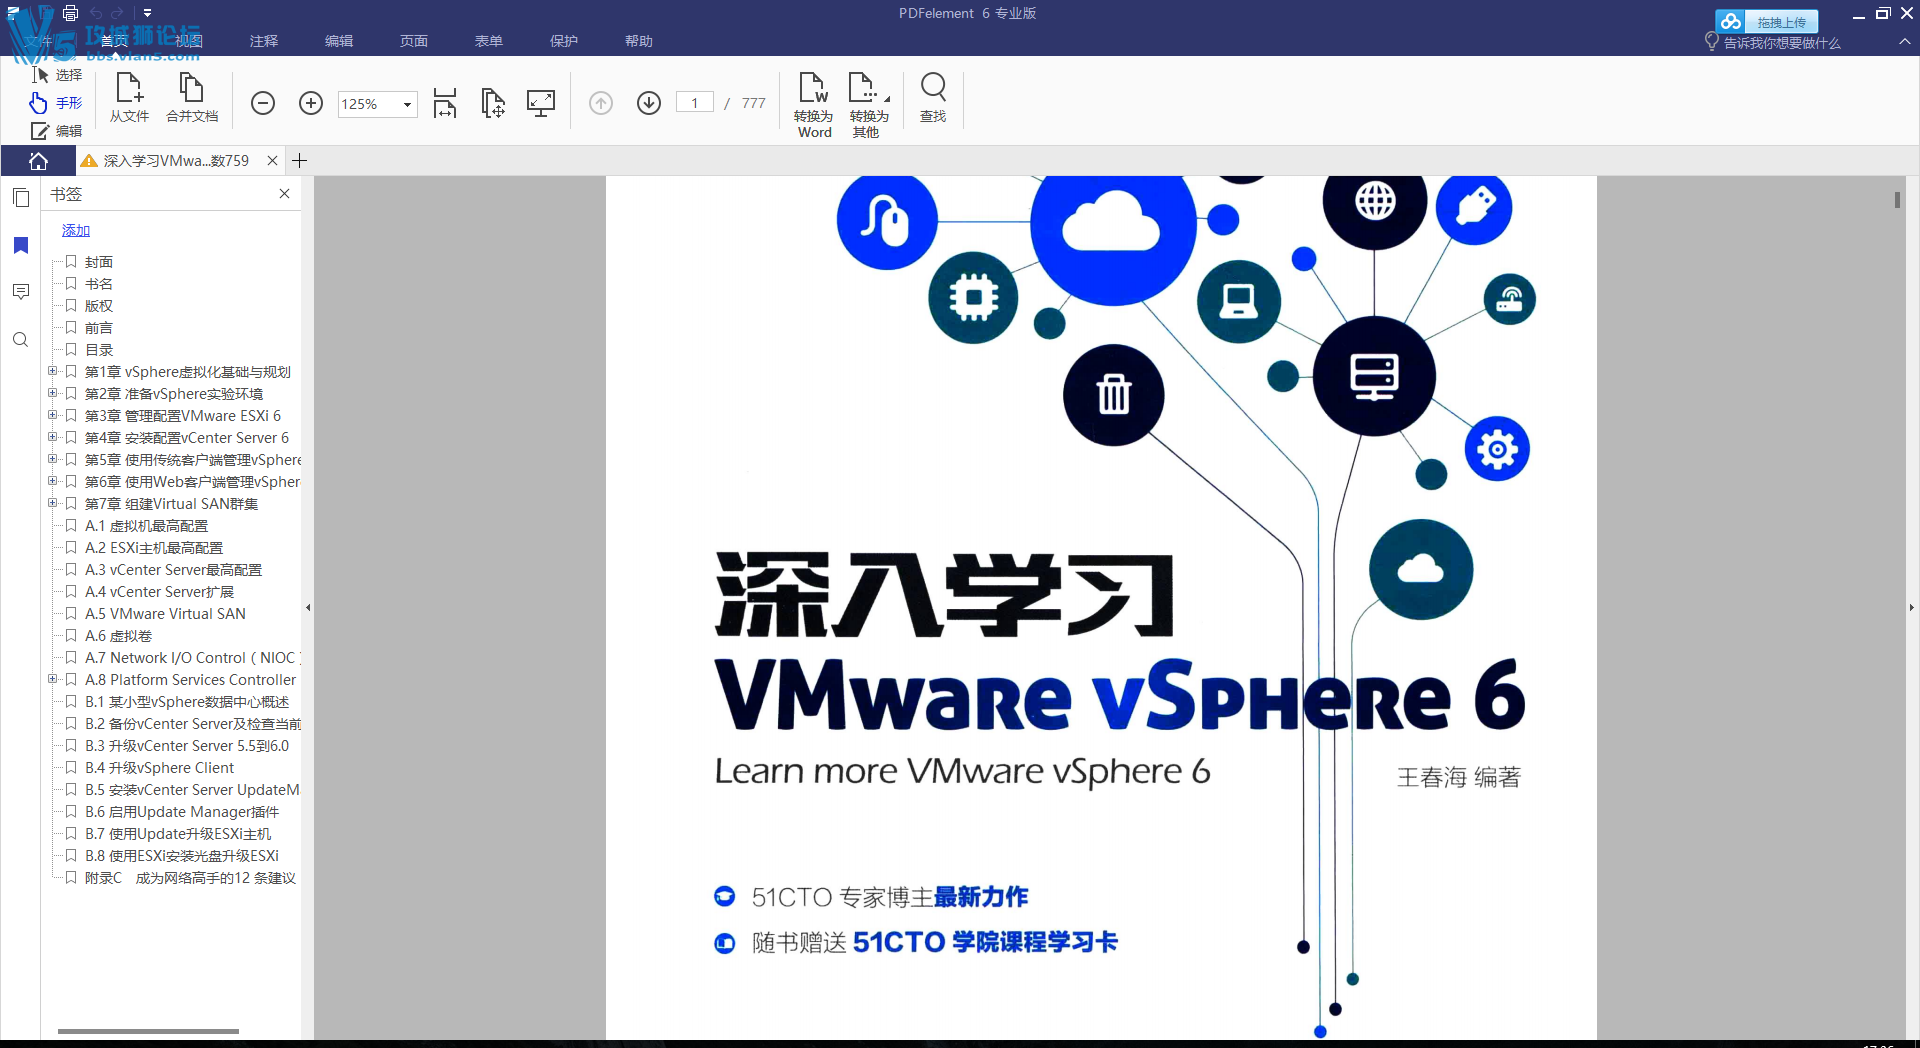Click the next page down arrow
Screen dimensions: 1920x1048
point(648,103)
